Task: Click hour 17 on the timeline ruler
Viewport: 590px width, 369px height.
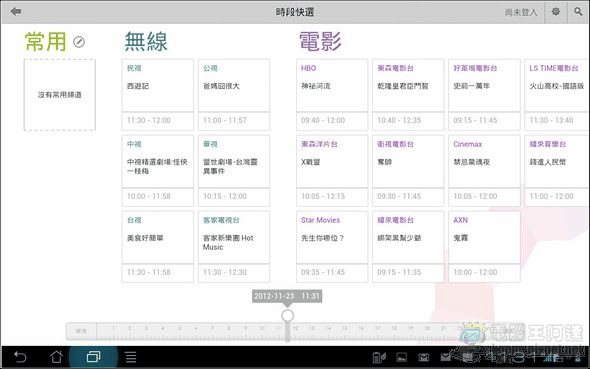Action: tap(377, 328)
